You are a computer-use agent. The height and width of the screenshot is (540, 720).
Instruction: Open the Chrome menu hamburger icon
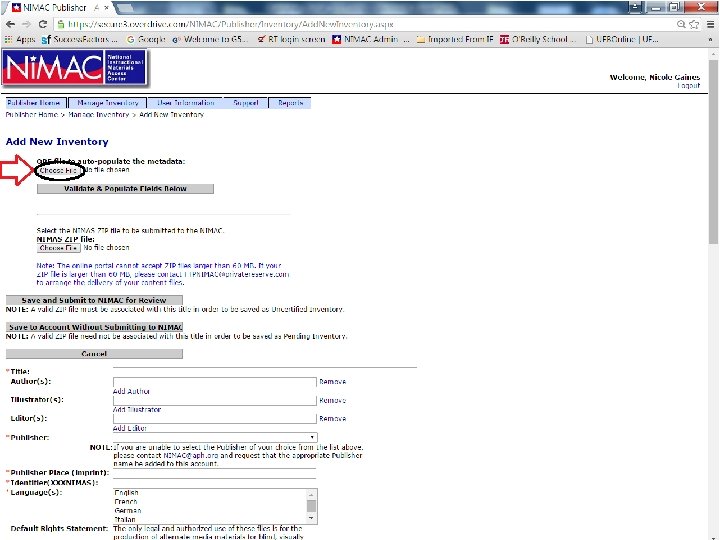(710, 24)
